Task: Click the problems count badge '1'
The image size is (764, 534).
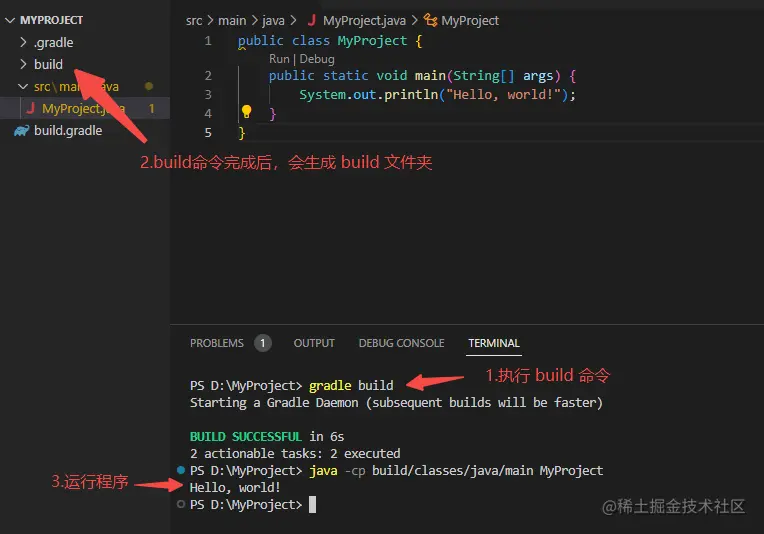Action: pyautogui.click(x=263, y=343)
